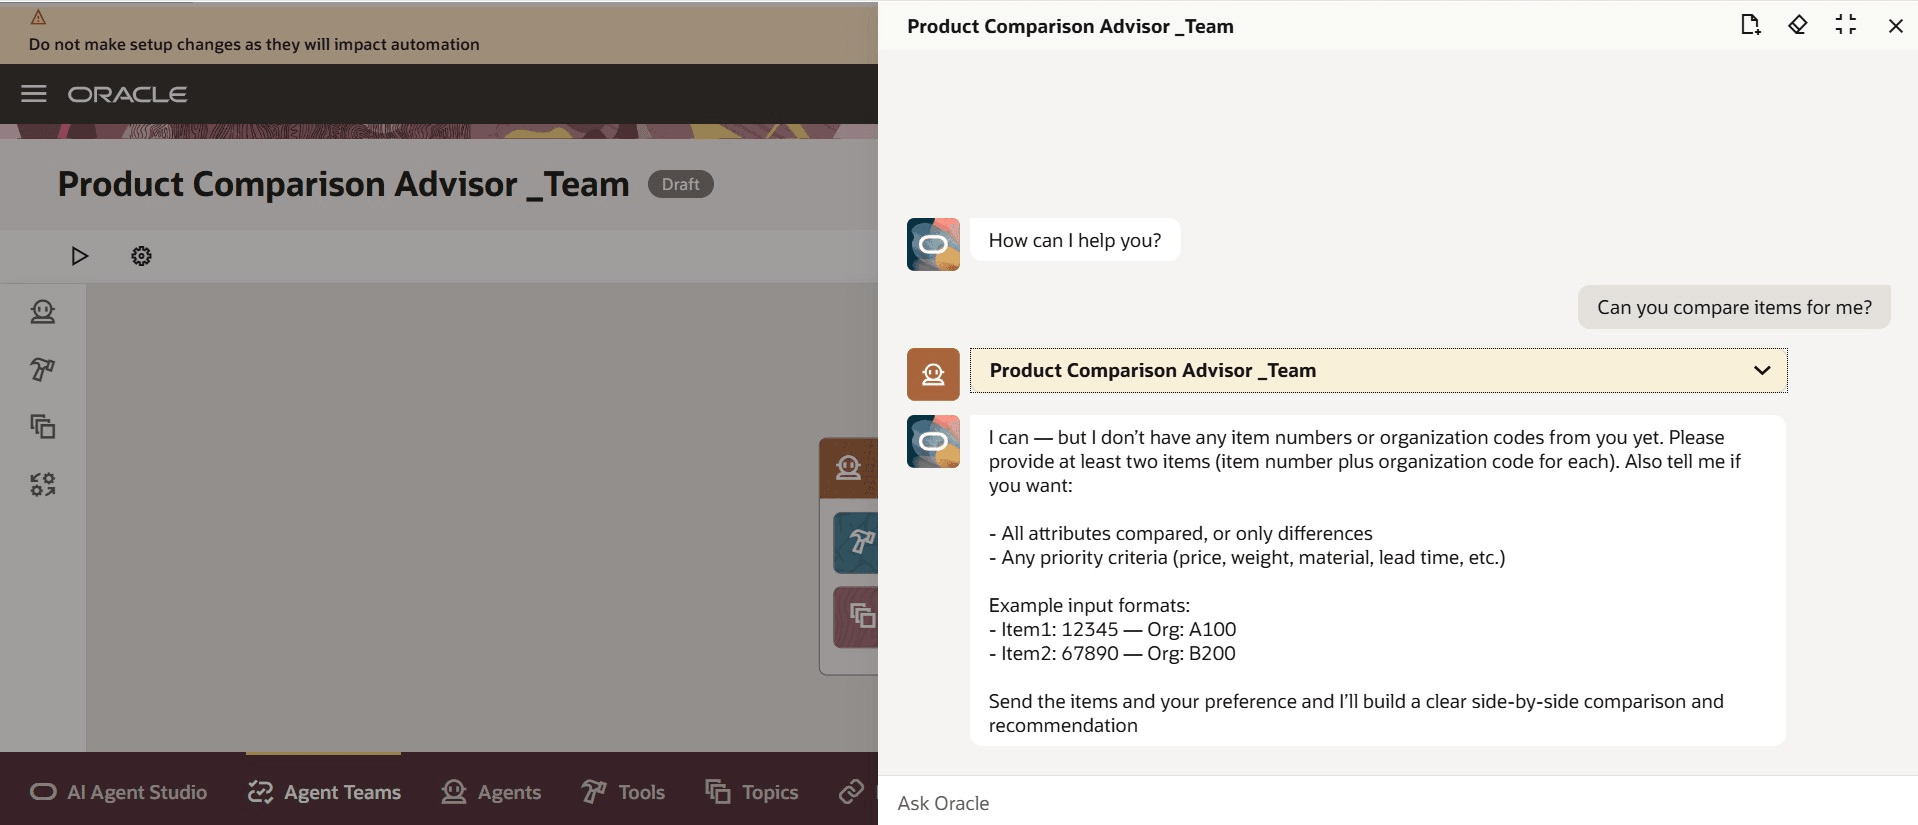Select the Tools hammer icon in left sidebar
The image size is (1918, 825).
click(x=43, y=370)
